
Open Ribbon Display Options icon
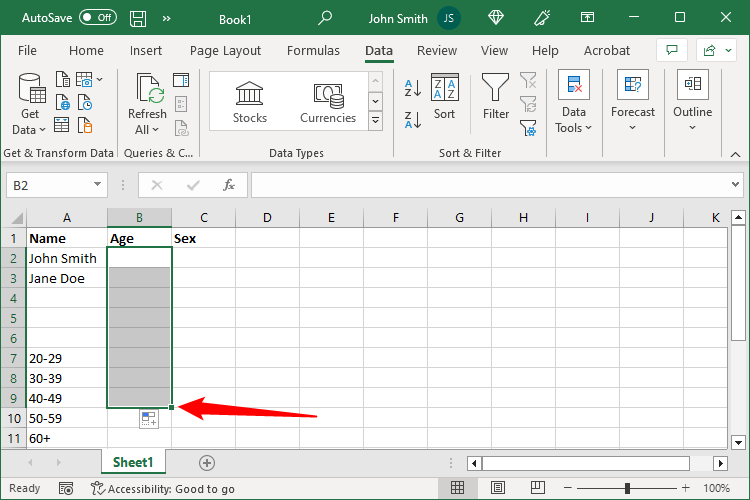click(587, 18)
